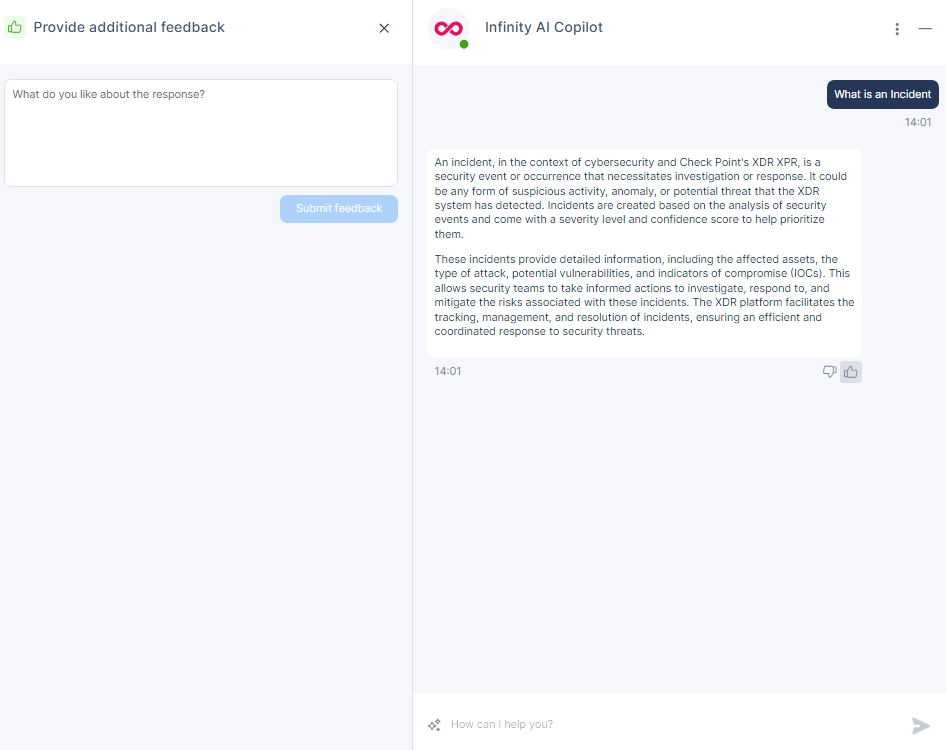Click the green online status dot
The image size is (946, 750).
click(x=464, y=45)
